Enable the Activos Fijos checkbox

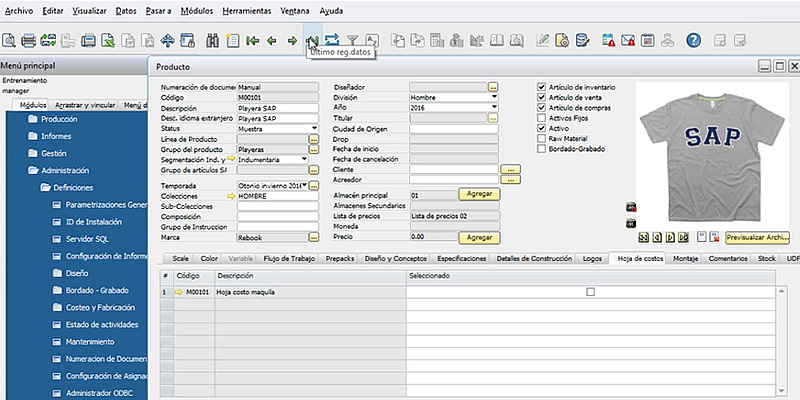(x=542, y=118)
